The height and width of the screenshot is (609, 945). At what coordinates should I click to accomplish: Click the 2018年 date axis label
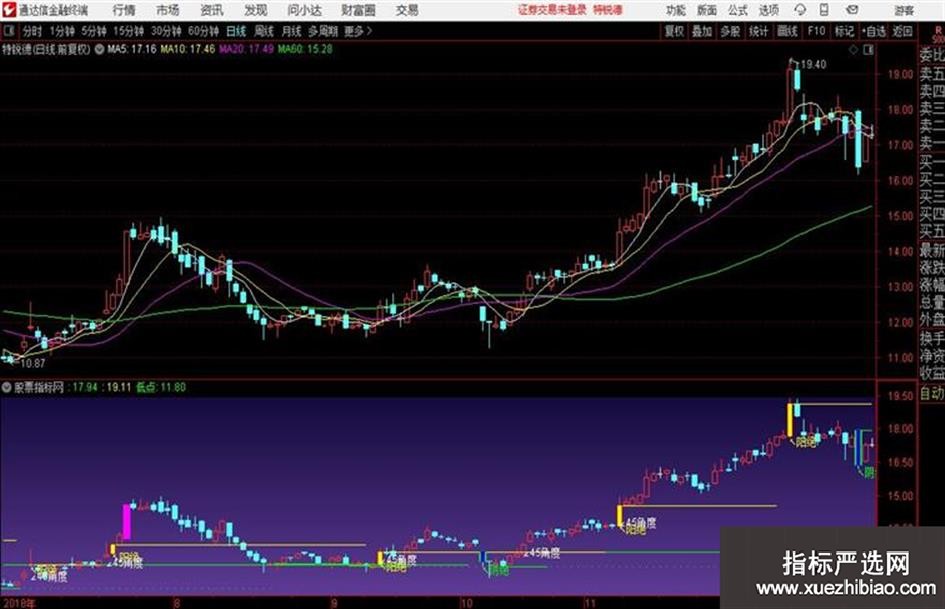tap(19, 603)
